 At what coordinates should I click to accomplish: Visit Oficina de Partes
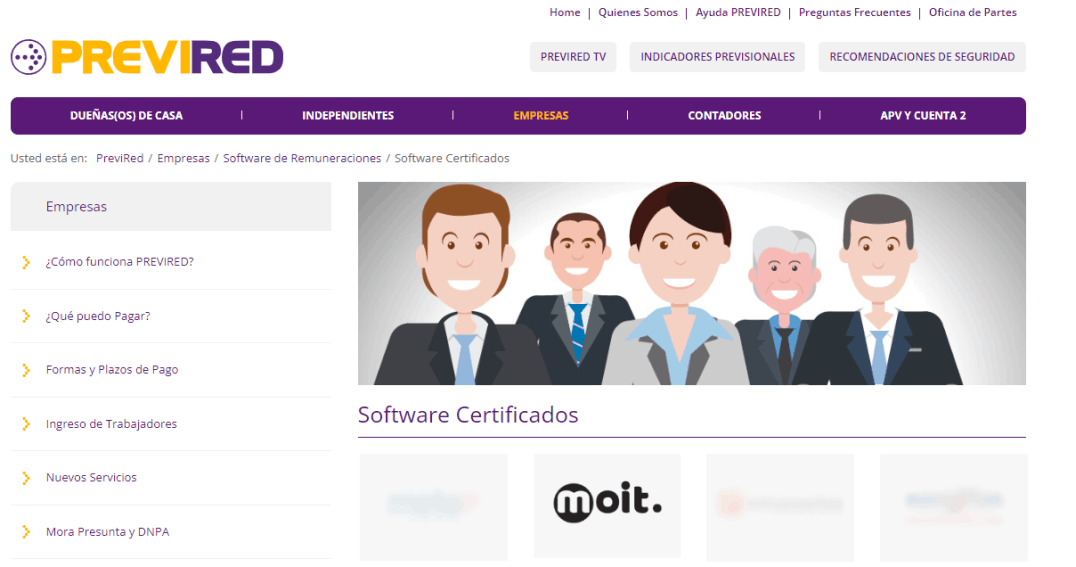click(x=972, y=12)
